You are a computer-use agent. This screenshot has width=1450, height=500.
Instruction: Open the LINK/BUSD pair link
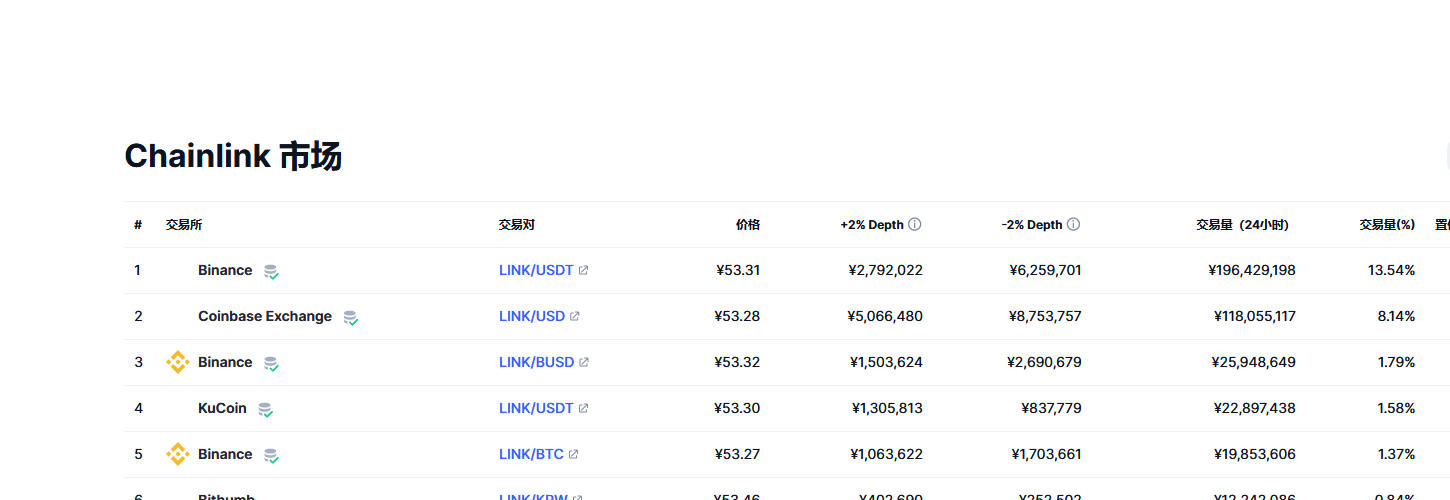536,362
